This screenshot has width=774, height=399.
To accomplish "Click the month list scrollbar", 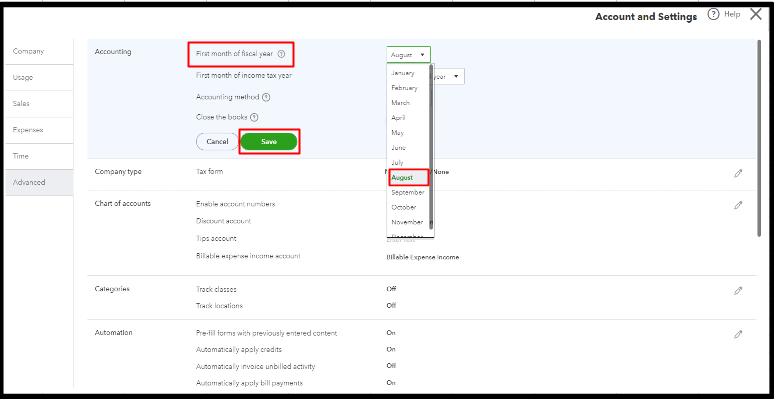I will point(432,146).
